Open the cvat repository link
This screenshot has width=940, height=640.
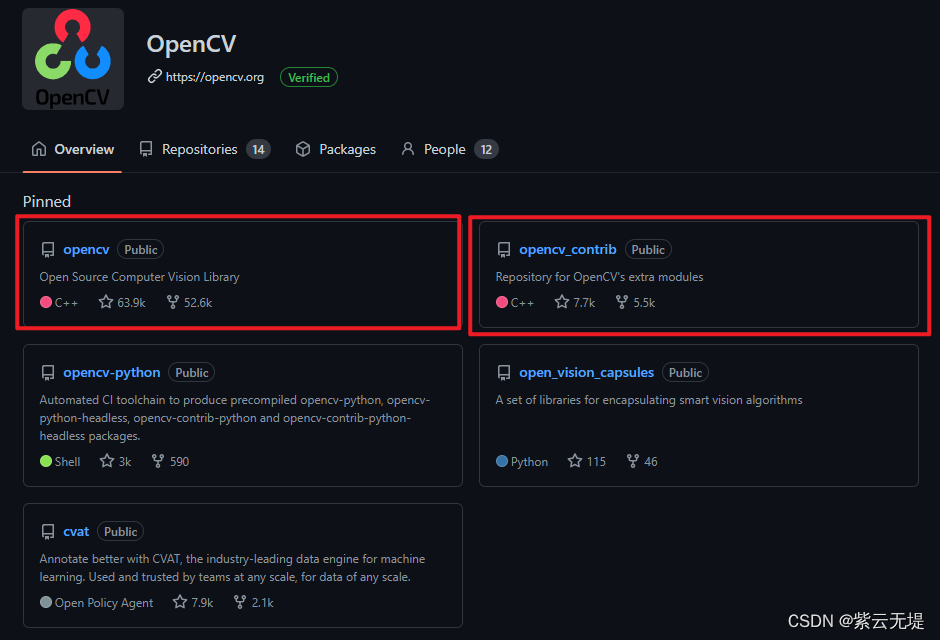(76, 532)
